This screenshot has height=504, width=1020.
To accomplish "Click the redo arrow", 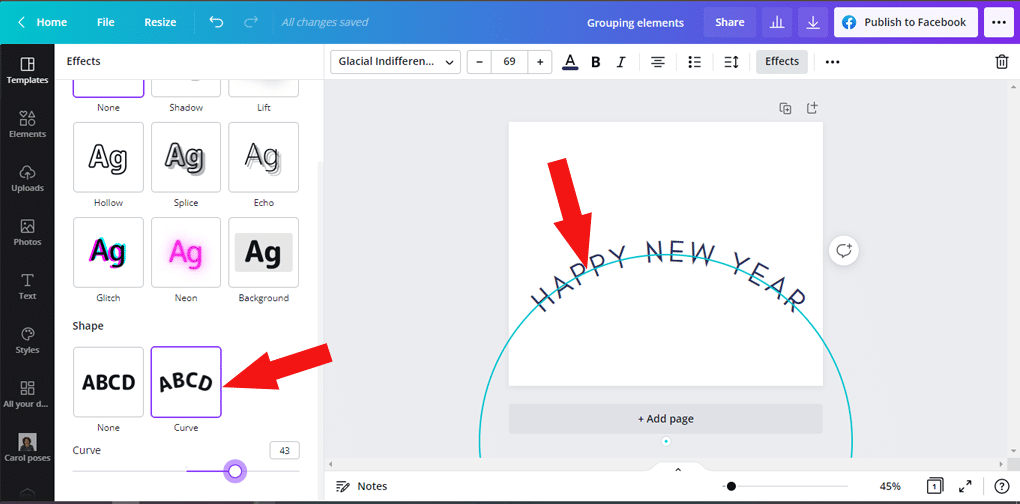I will 250,22.
